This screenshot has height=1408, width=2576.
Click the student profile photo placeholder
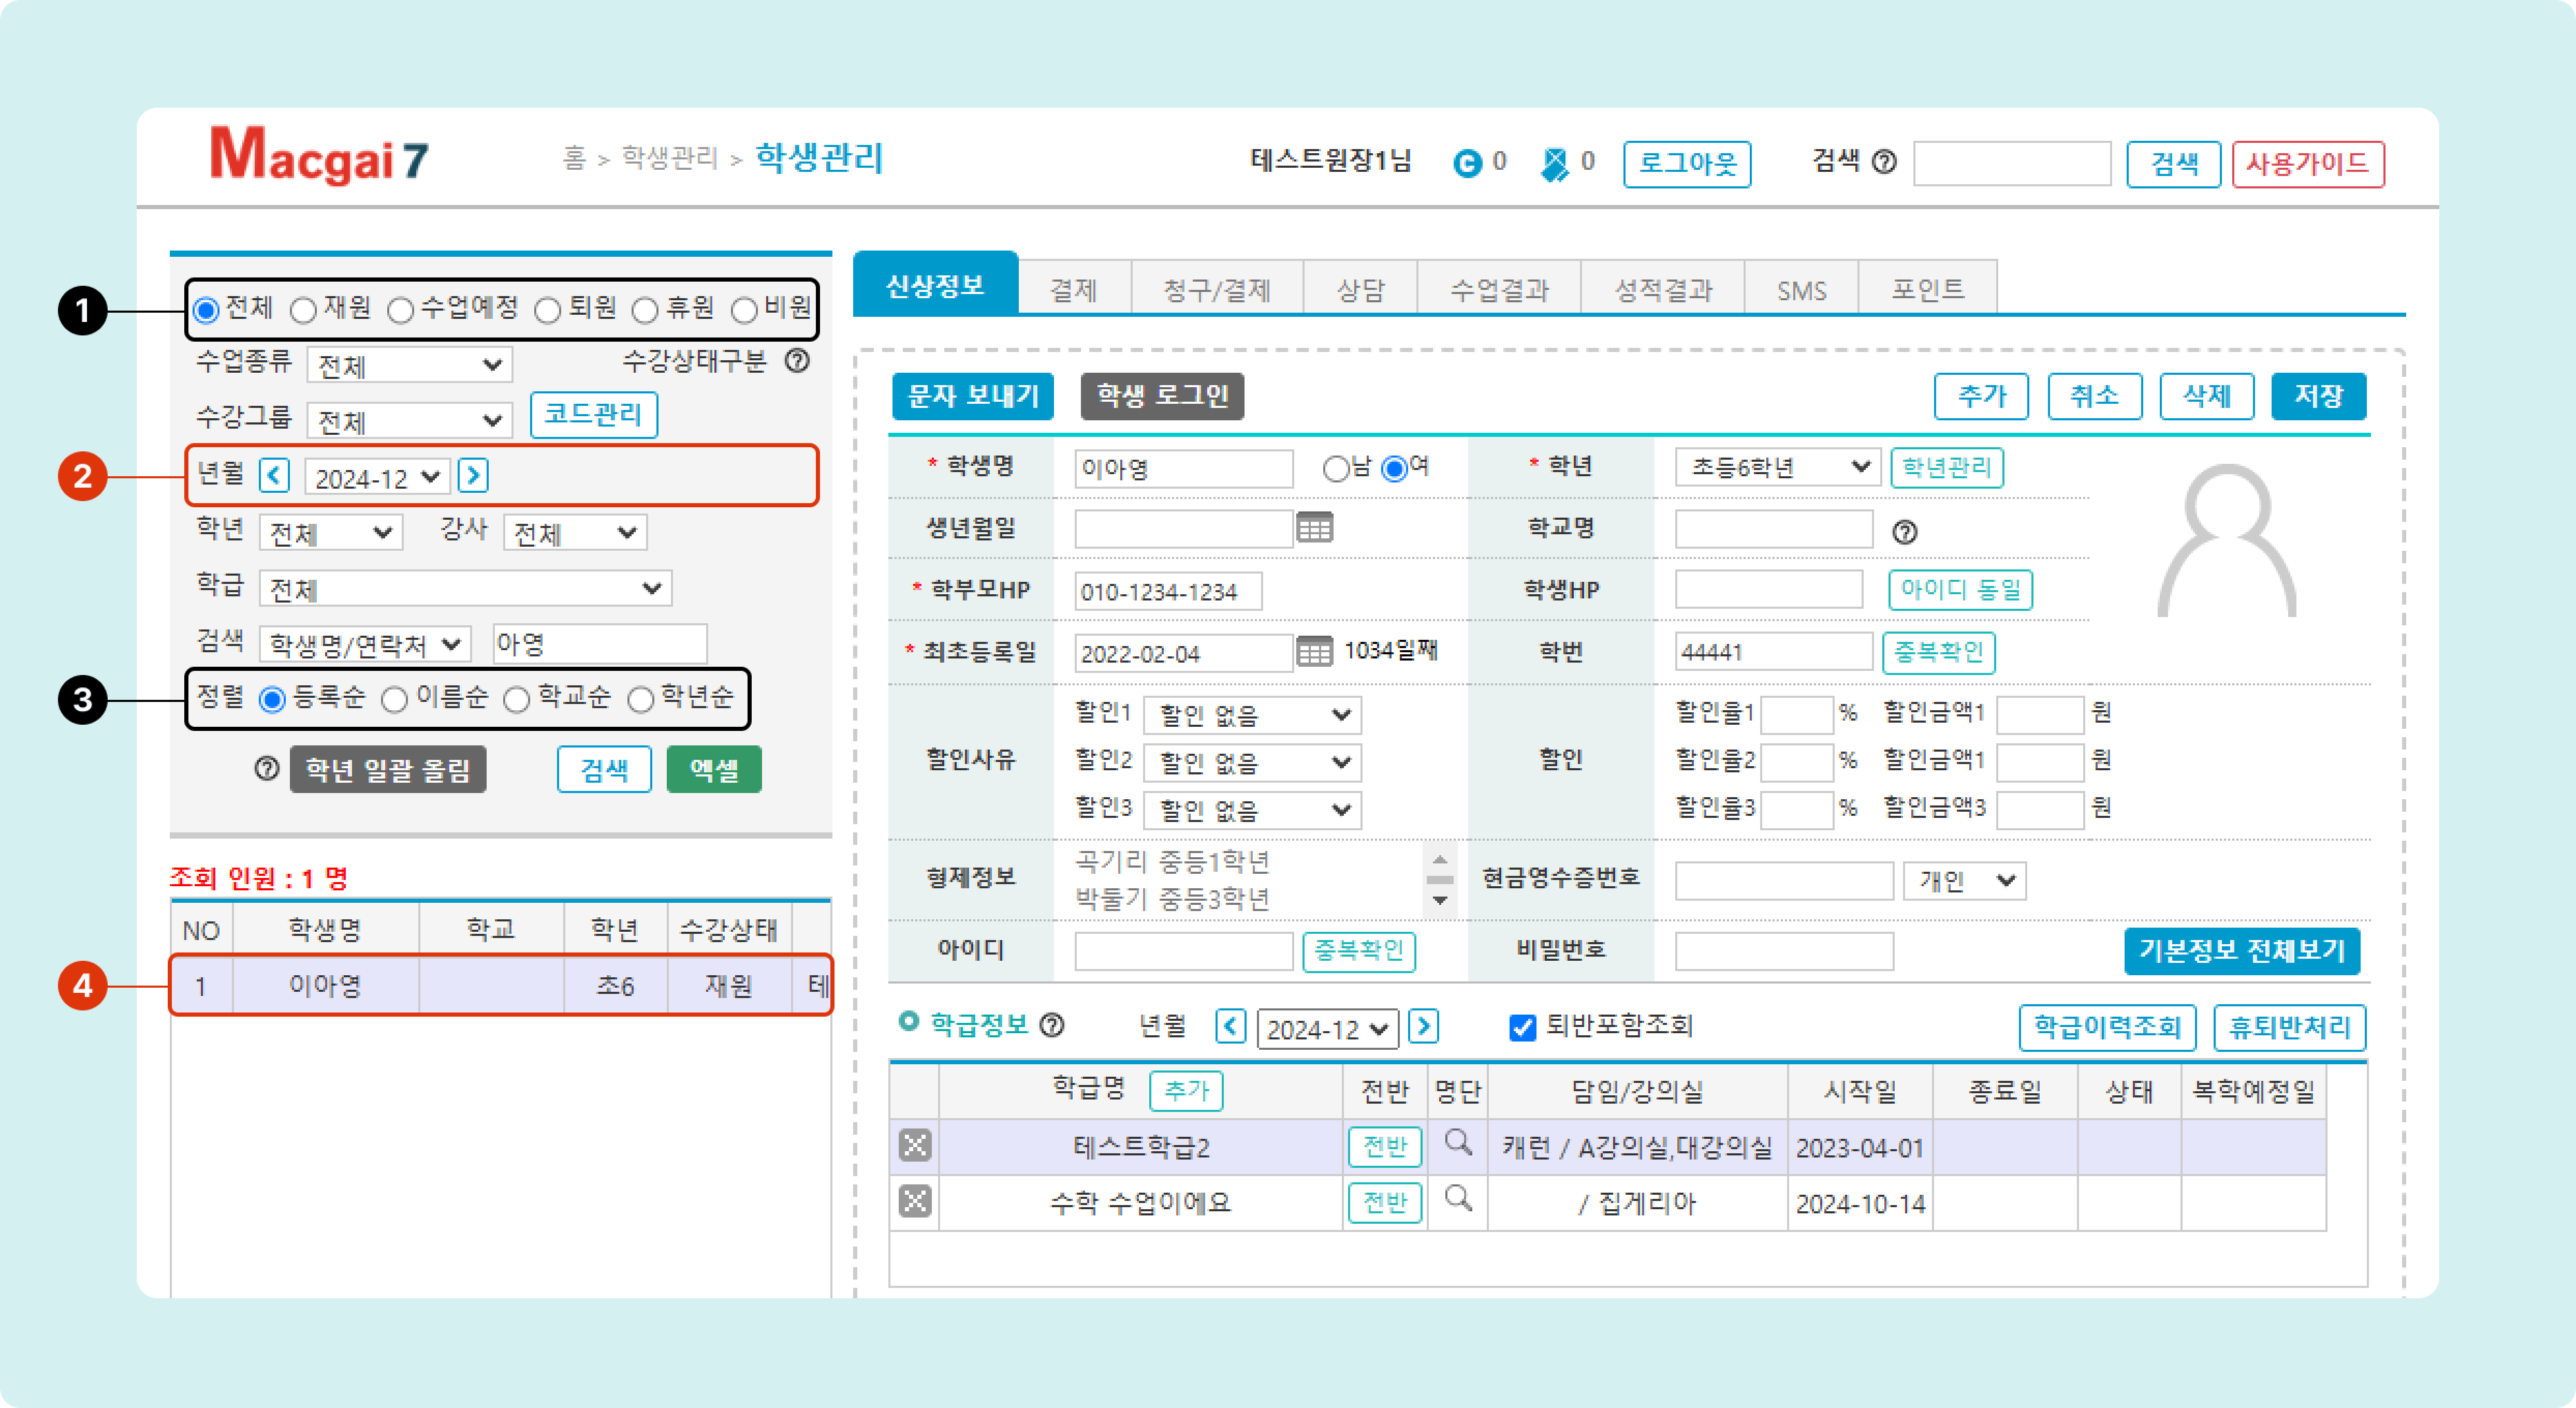pos(2227,541)
